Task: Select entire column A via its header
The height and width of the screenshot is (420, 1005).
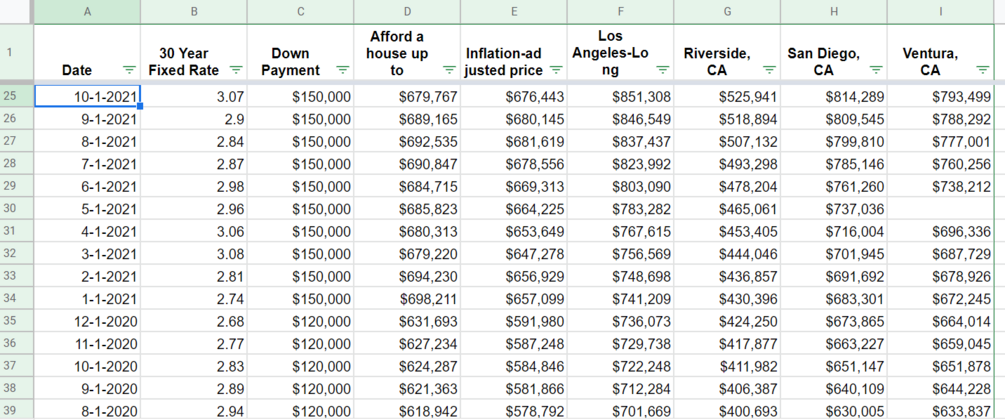Action: point(88,11)
